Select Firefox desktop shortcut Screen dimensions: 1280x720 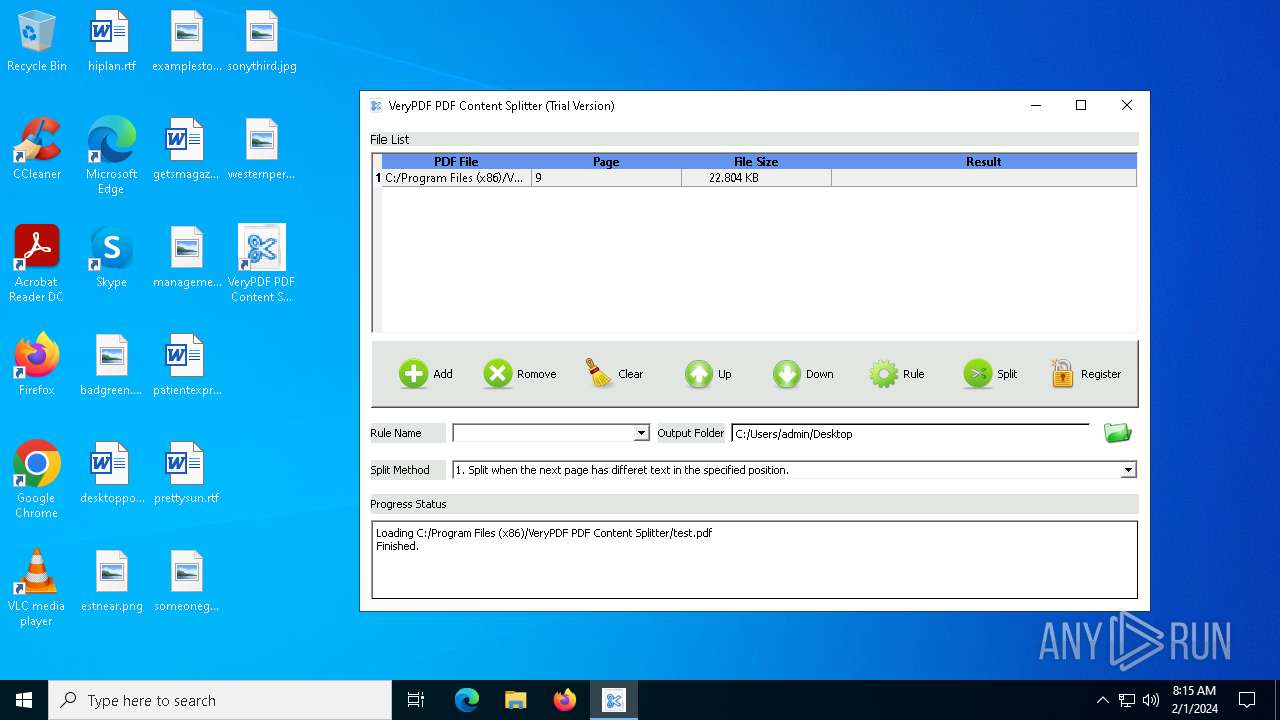[x=37, y=366]
